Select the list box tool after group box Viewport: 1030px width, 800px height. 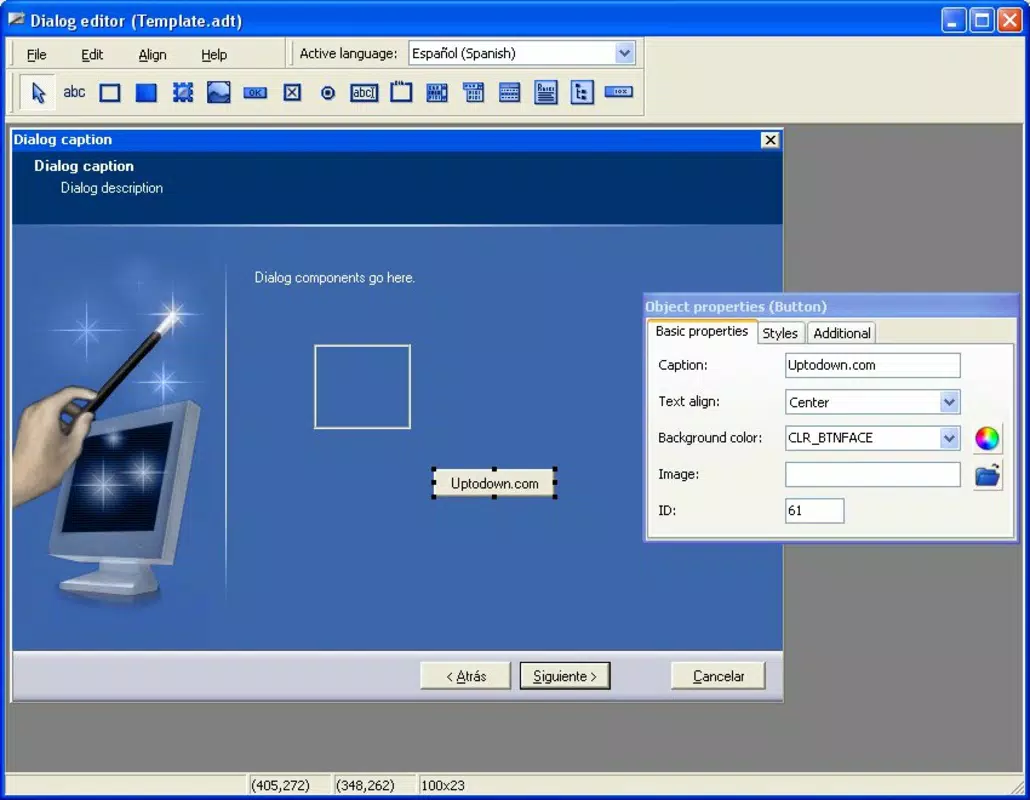pos(437,93)
